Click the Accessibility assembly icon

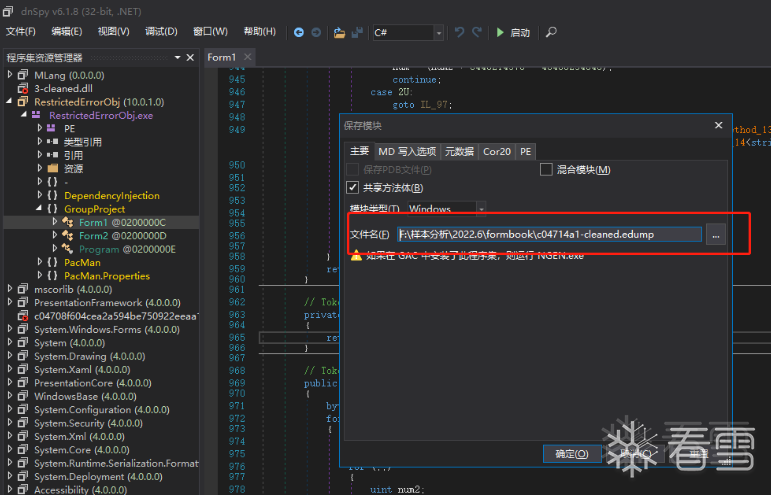click(23, 490)
